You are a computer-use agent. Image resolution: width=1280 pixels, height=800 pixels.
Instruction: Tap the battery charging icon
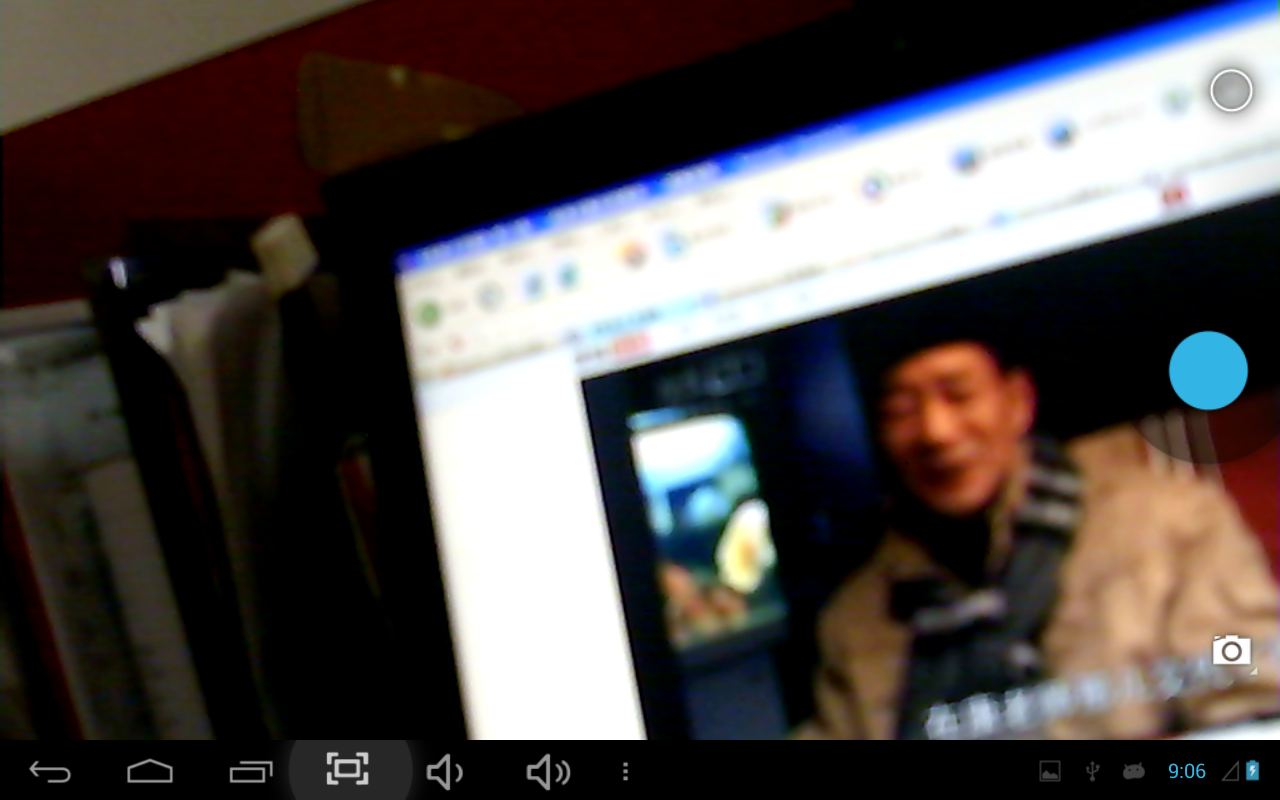click(x=1253, y=771)
